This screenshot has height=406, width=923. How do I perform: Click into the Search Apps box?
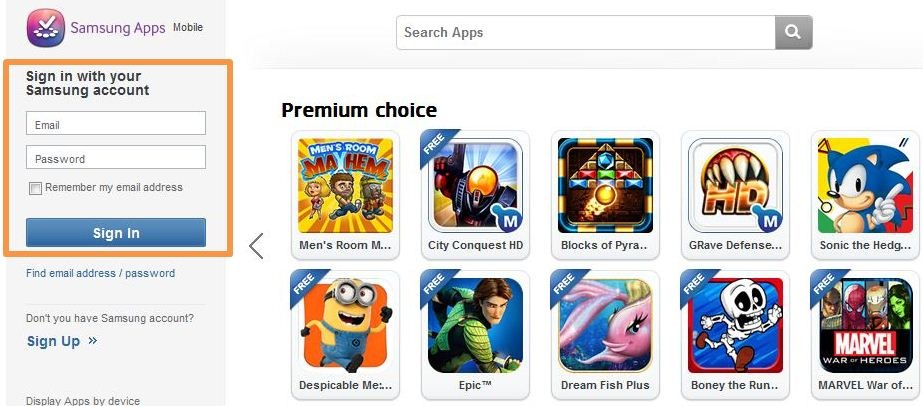[x=586, y=32]
